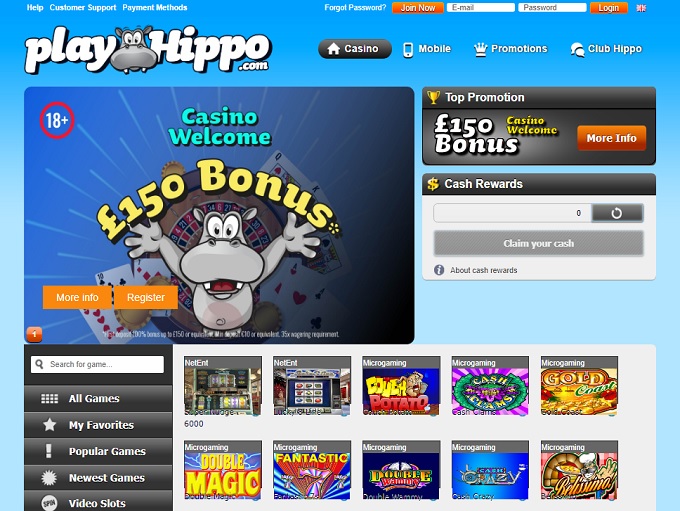The width and height of the screenshot is (680, 511).
Task: Click the Join Now button
Action: click(418, 8)
